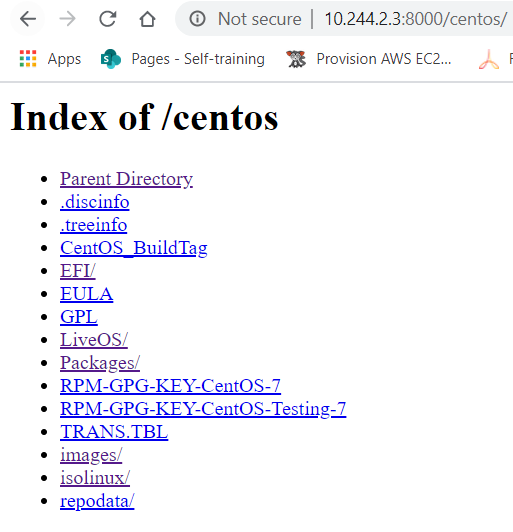
Task: Open the RPM-GPG-KEY-CentOS-Testing-7 file
Action: pos(203,409)
